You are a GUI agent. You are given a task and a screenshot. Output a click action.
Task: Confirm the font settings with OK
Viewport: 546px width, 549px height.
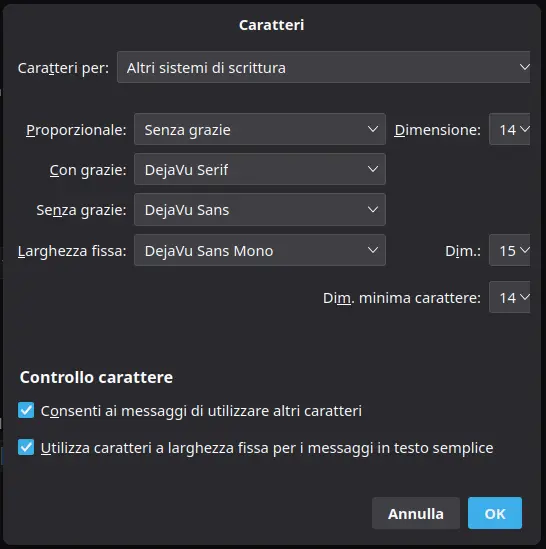tap(495, 513)
